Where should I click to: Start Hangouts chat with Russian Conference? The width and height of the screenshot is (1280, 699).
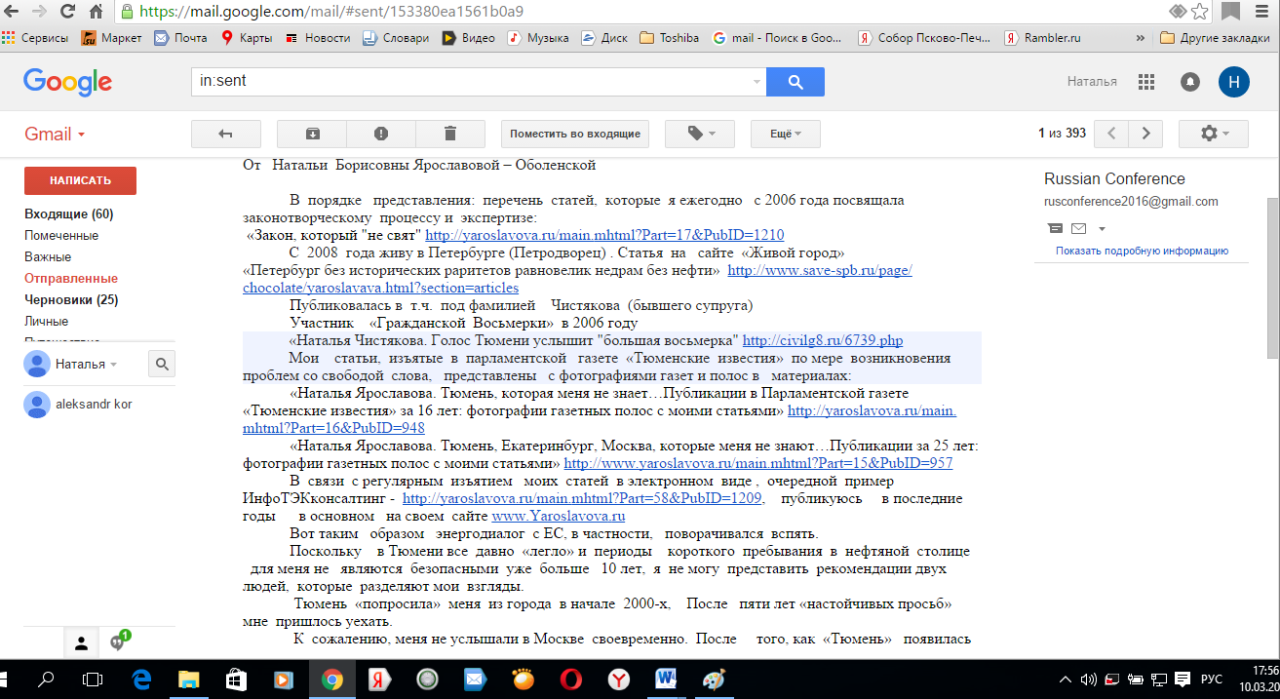tap(1055, 228)
